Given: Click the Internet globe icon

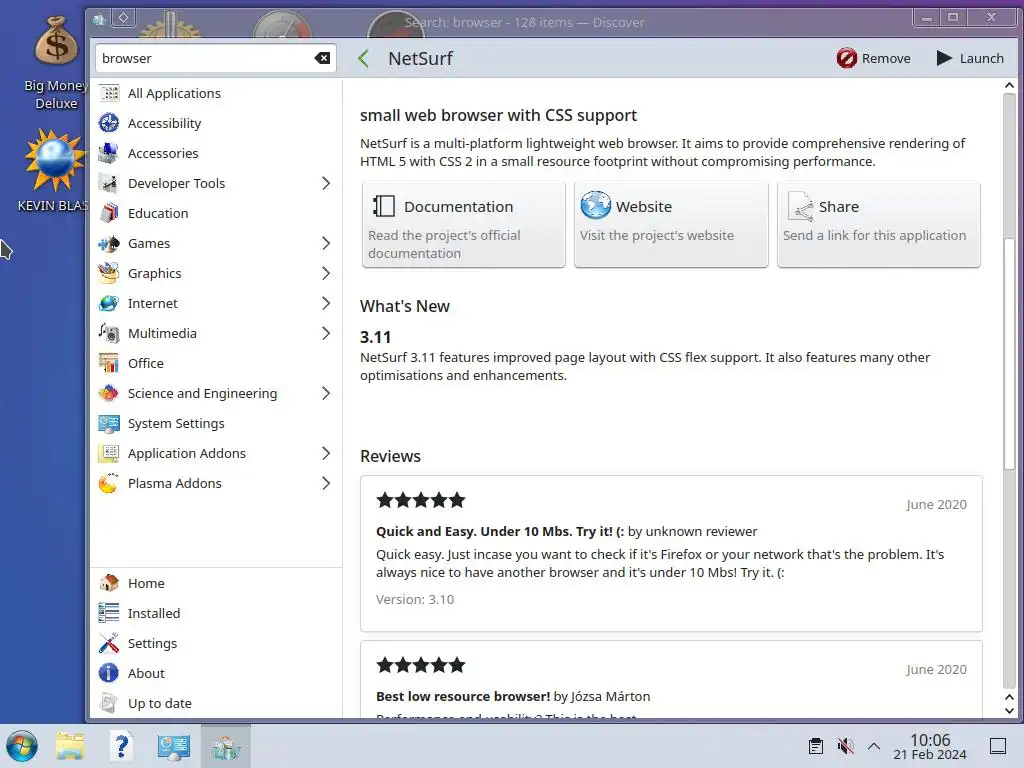Looking at the screenshot, I should (x=108, y=304).
